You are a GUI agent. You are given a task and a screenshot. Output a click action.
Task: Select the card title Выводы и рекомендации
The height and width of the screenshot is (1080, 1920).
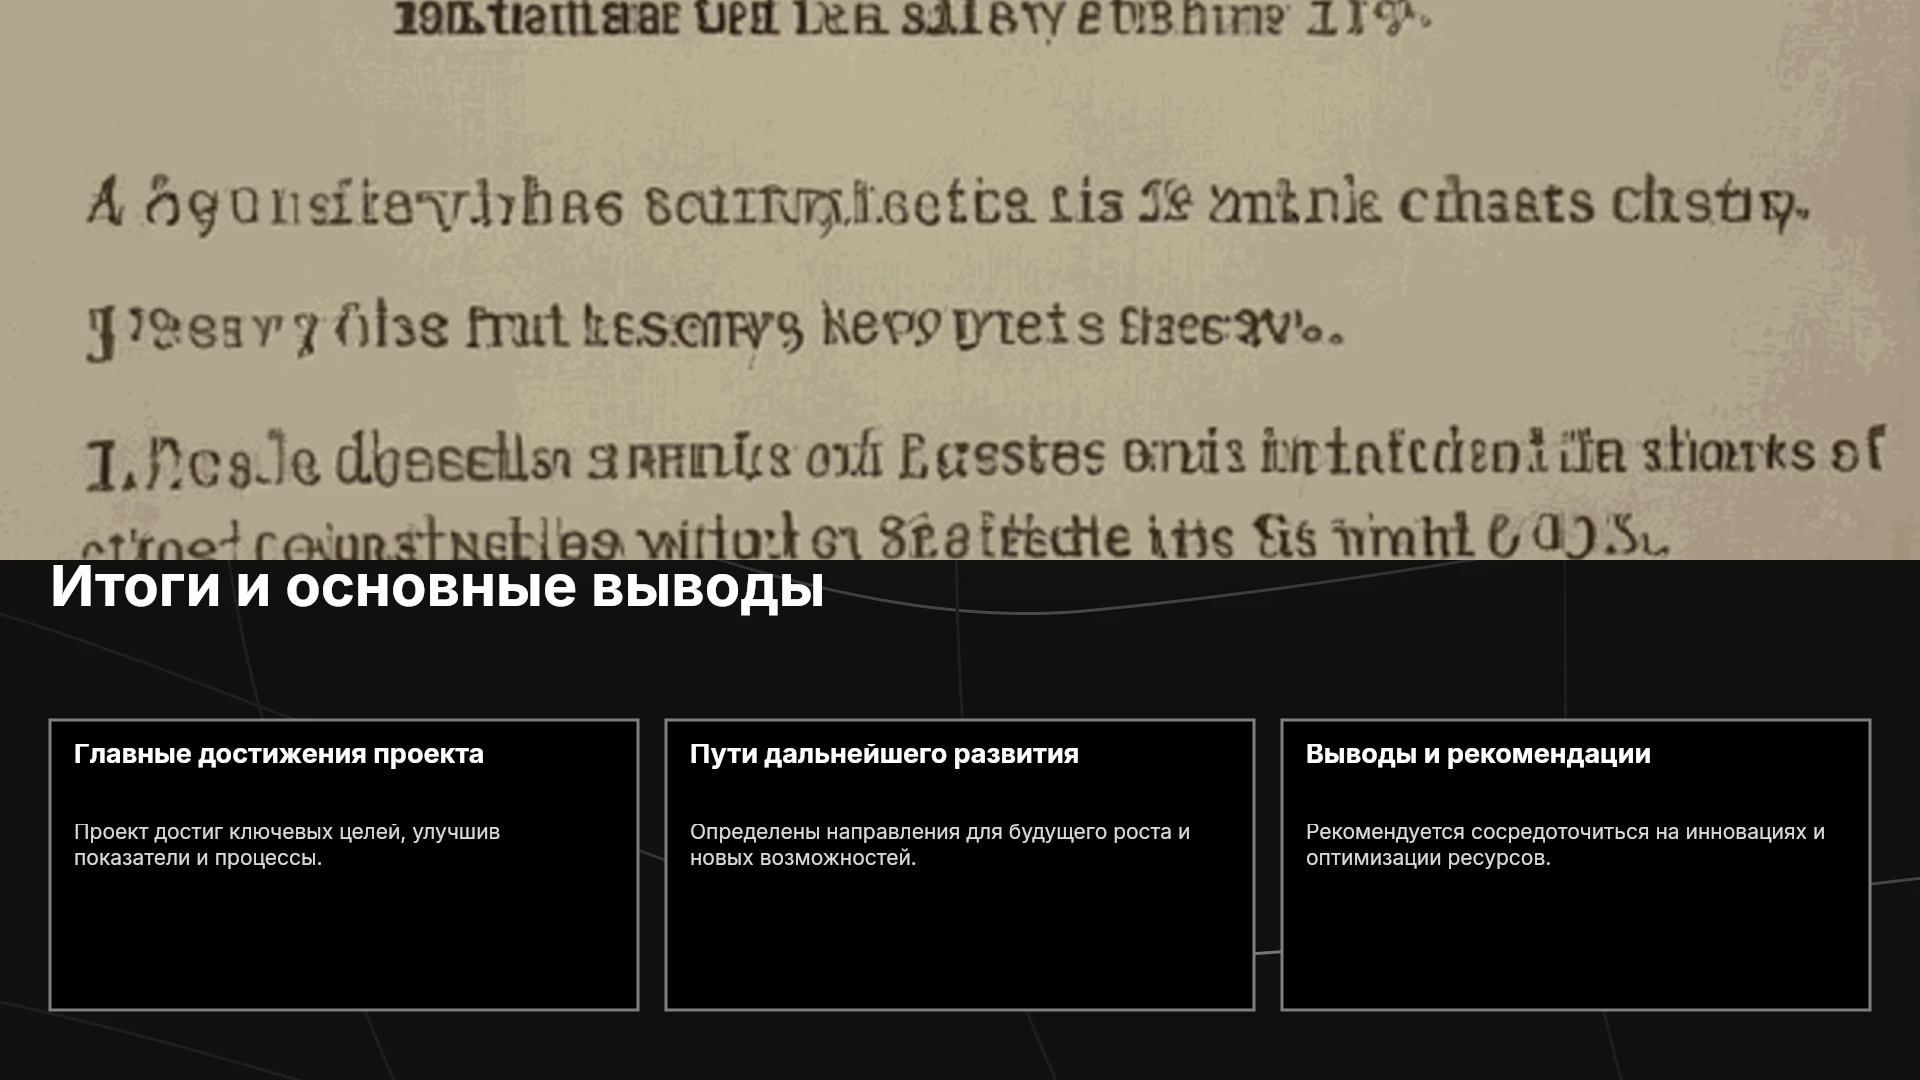[1478, 754]
